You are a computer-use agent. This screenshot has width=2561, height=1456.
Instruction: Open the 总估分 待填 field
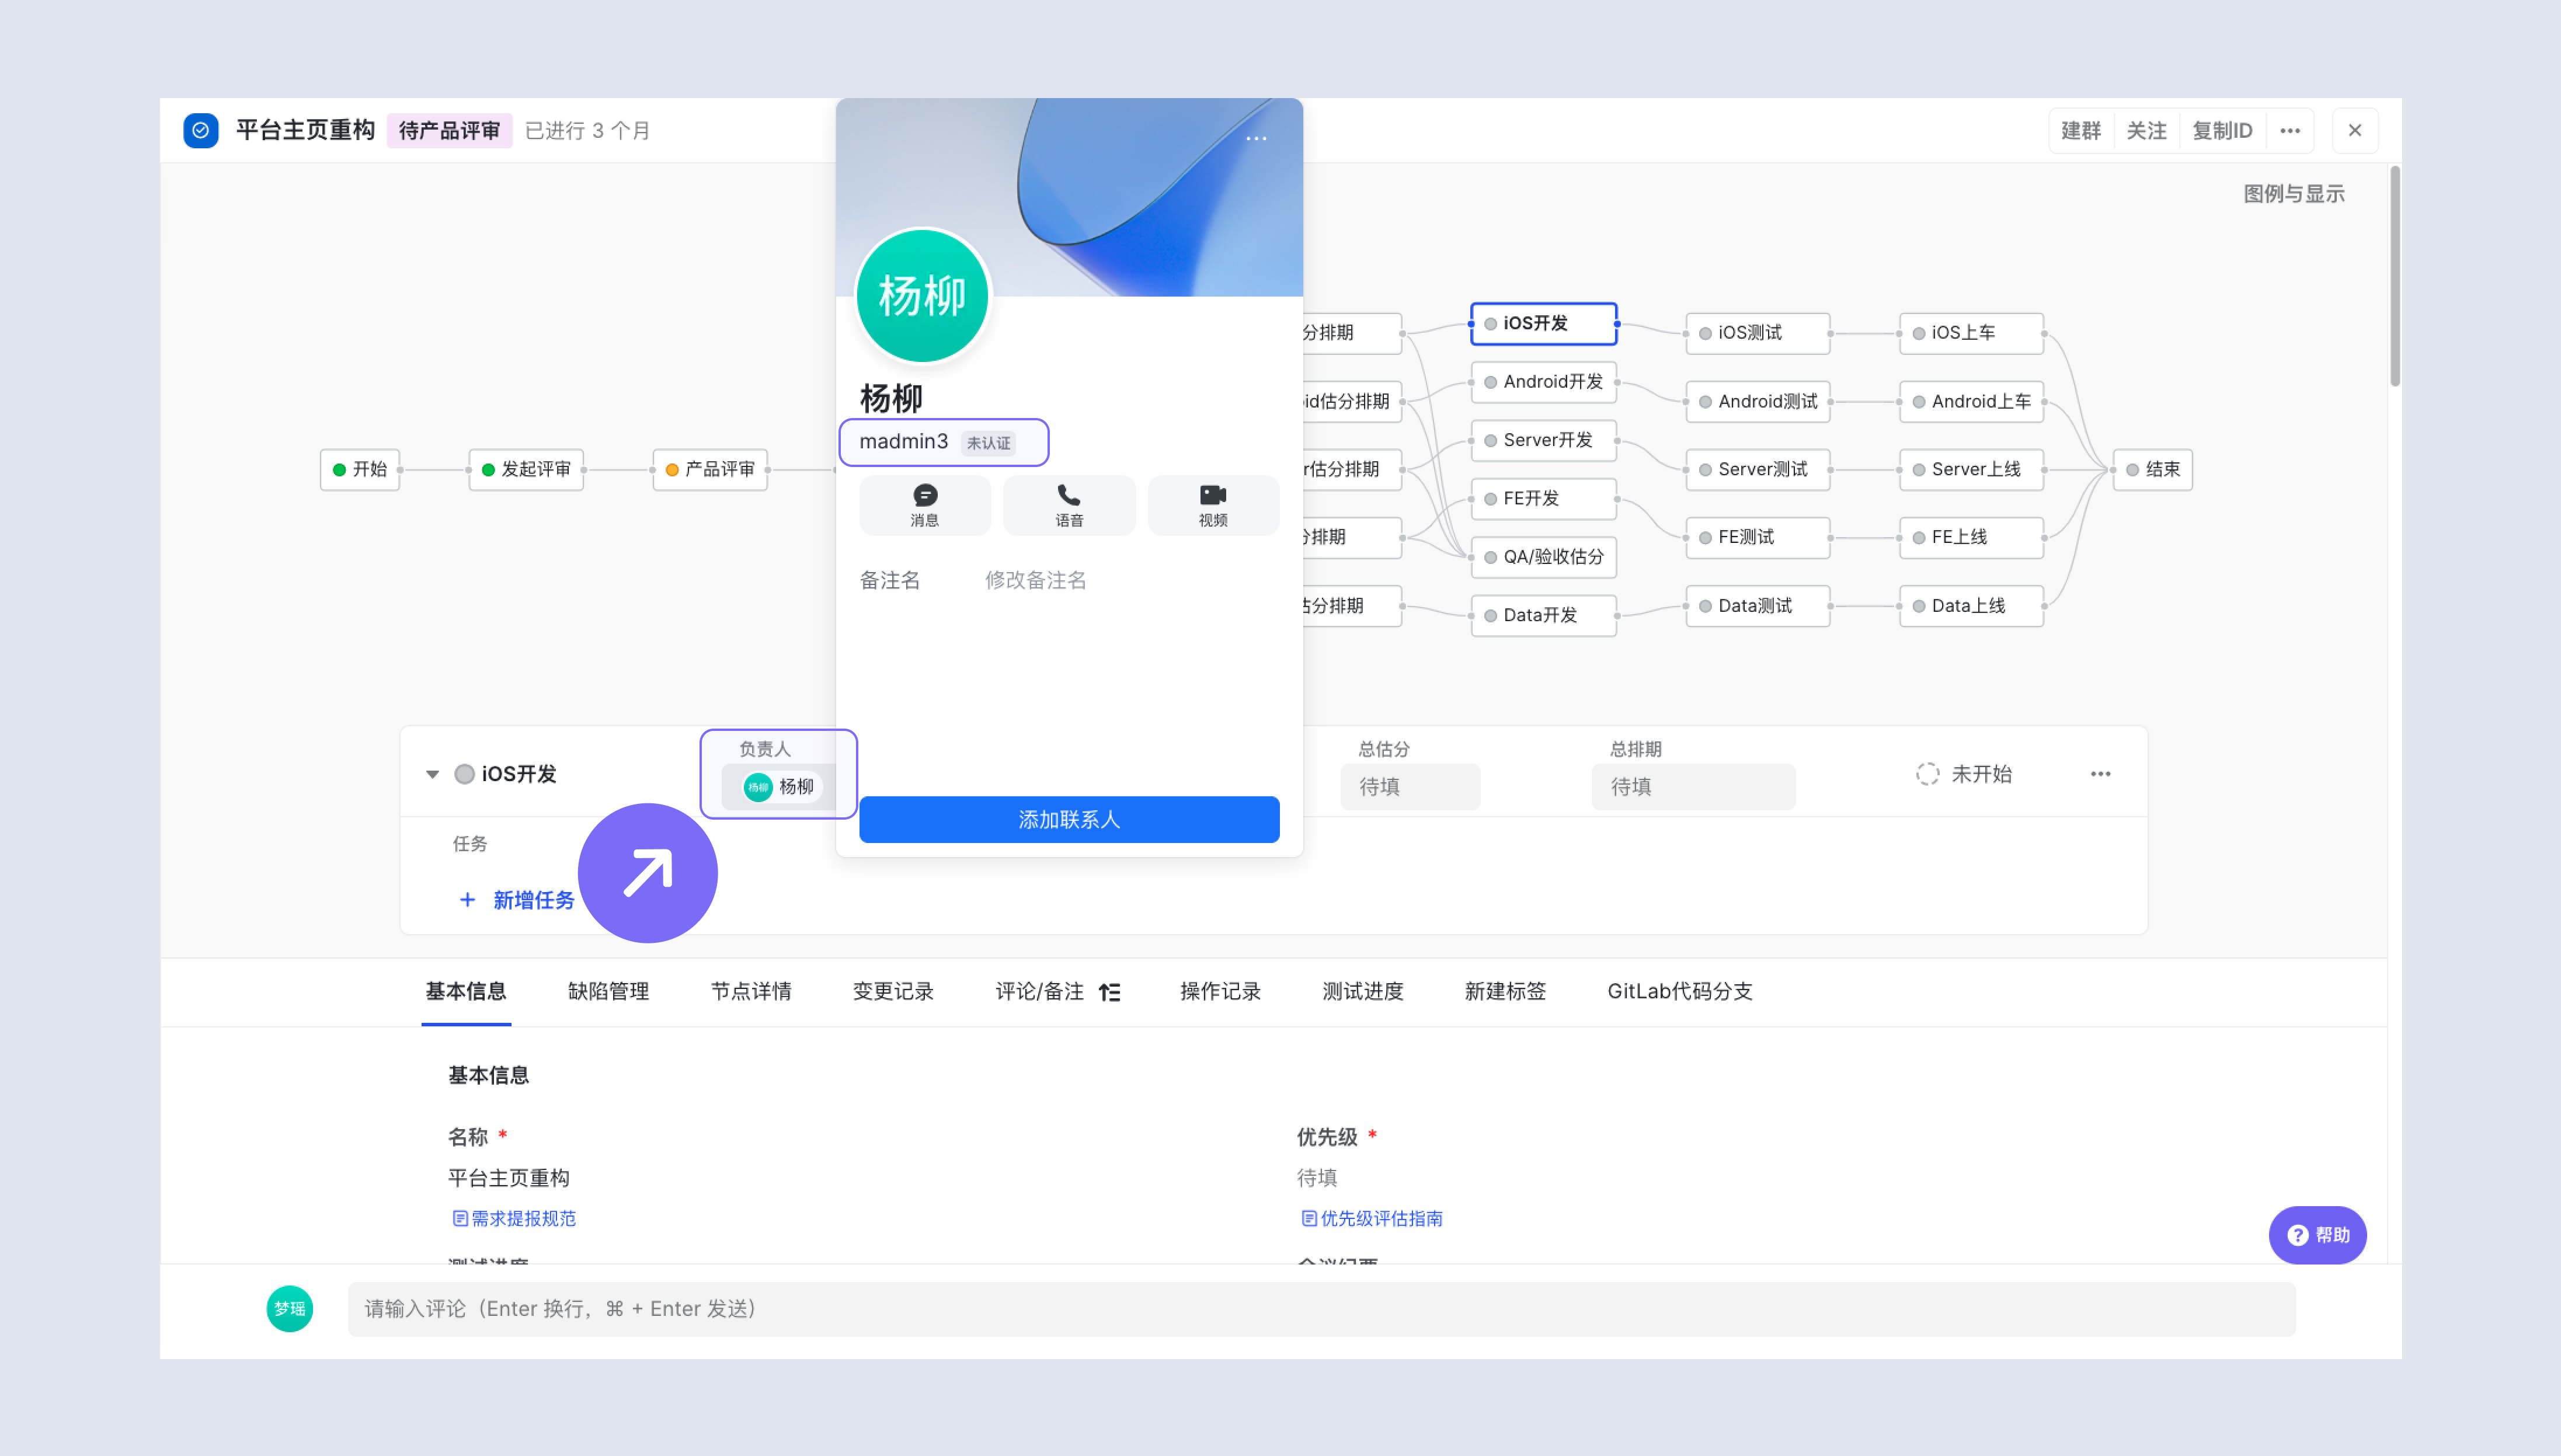[x=1410, y=786]
